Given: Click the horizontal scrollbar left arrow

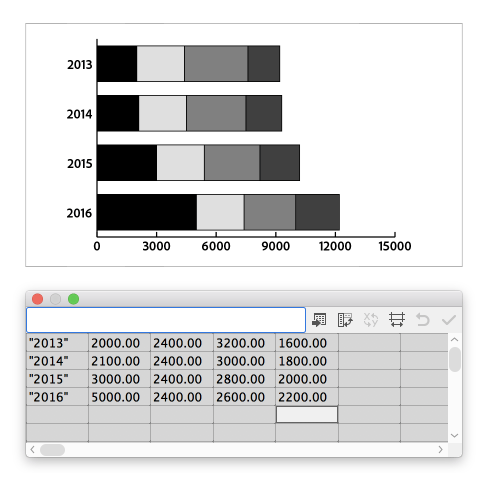Looking at the screenshot, I should [32, 449].
